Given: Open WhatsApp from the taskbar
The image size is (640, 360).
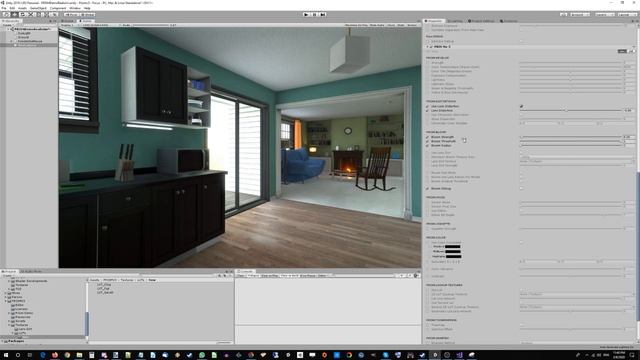Looking at the screenshot, I should pyautogui.click(x=202, y=355).
